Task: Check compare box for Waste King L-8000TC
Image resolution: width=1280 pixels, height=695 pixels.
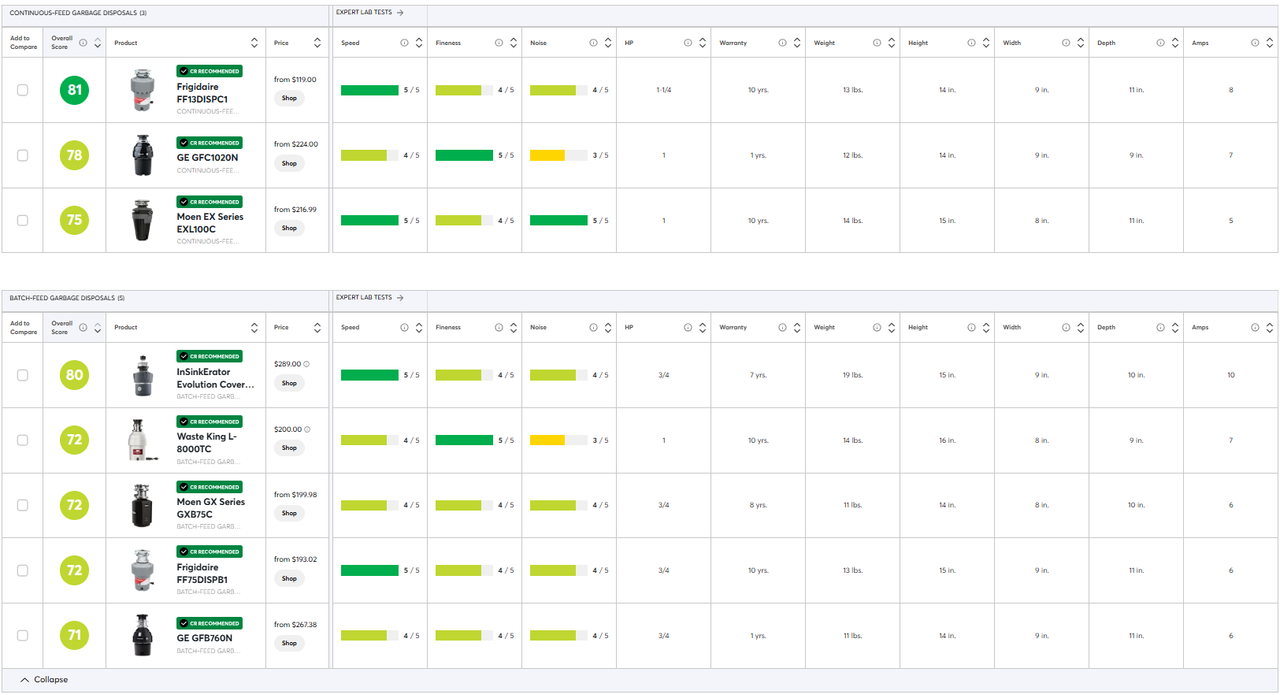Action: click(x=22, y=440)
